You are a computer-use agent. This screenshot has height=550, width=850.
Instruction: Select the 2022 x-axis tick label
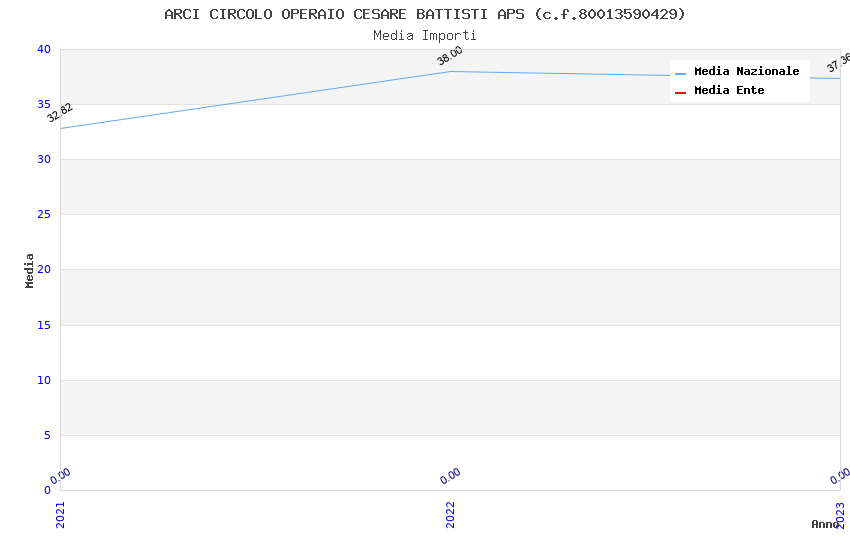tap(450, 514)
